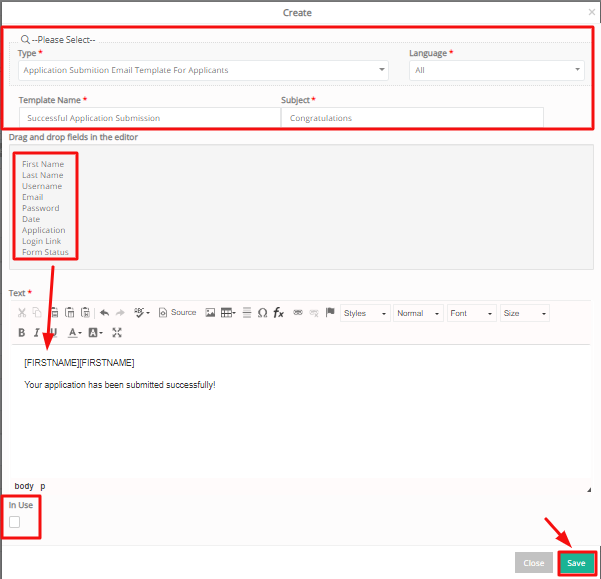
Task: Click Paste as plain text icon
Action: 70,313
